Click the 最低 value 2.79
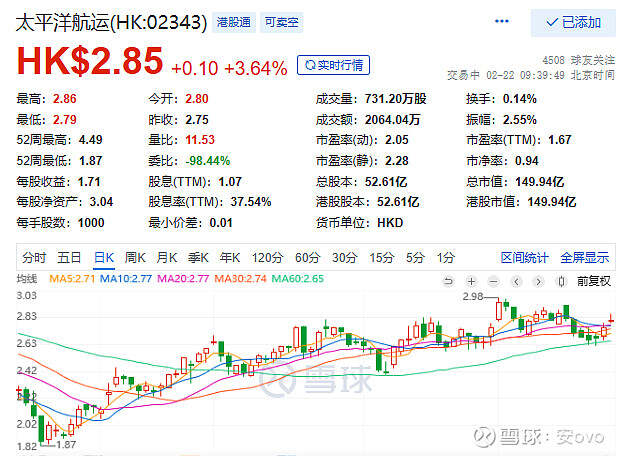This screenshot has height=456, width=623. pos(65,120)
